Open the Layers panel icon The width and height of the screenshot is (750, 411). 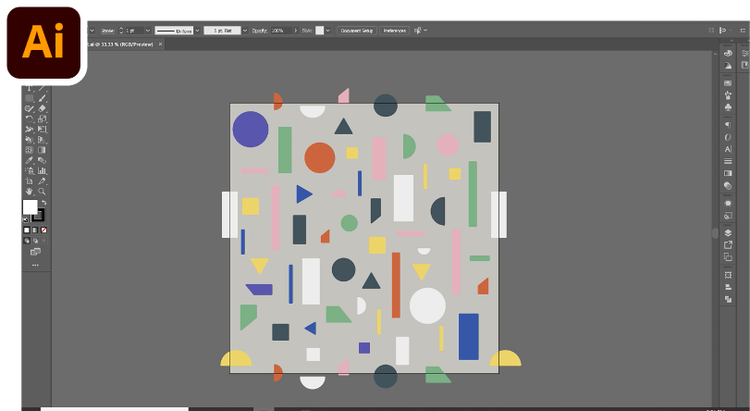point(728,232)
